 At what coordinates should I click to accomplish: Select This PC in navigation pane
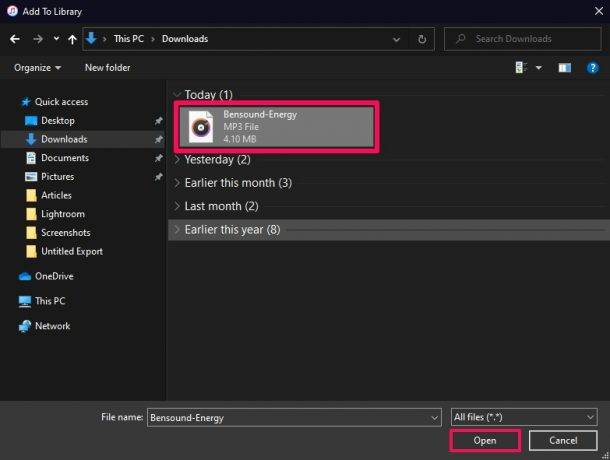pyautogui.click(x=50, y=301)
